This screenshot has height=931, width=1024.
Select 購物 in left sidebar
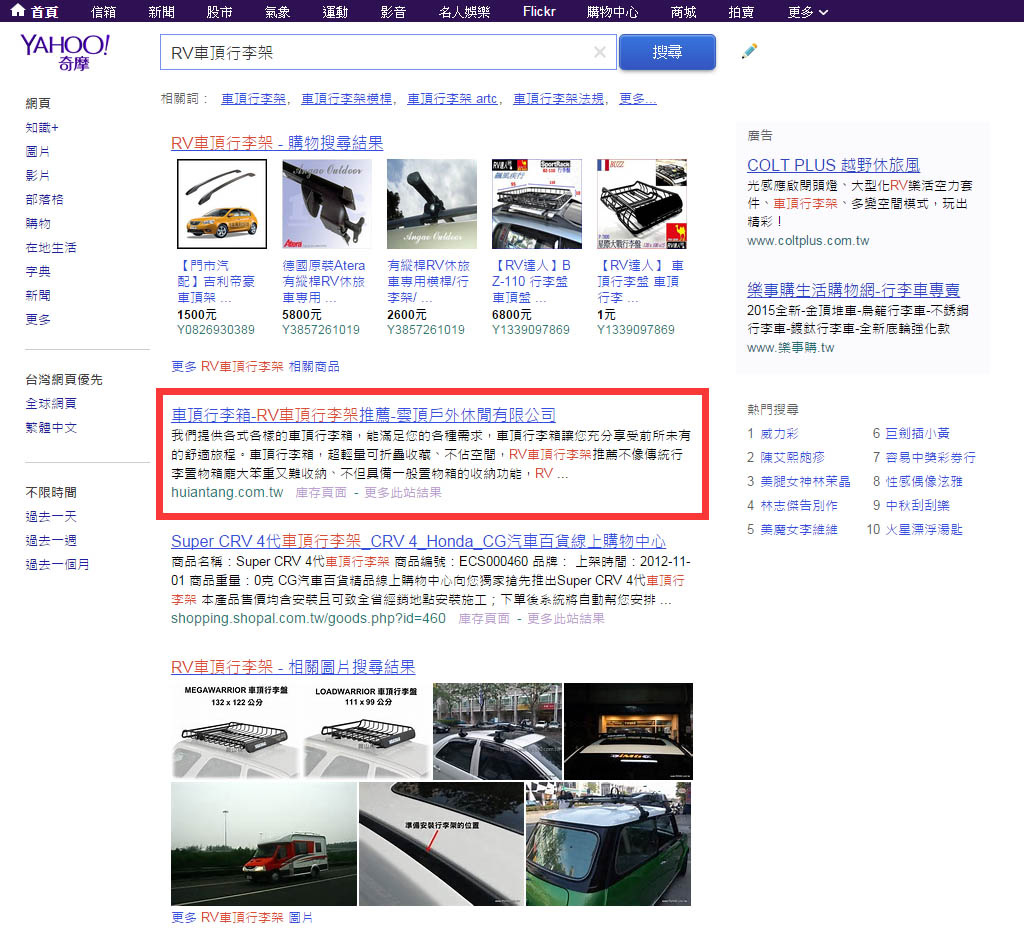(37, 223)
